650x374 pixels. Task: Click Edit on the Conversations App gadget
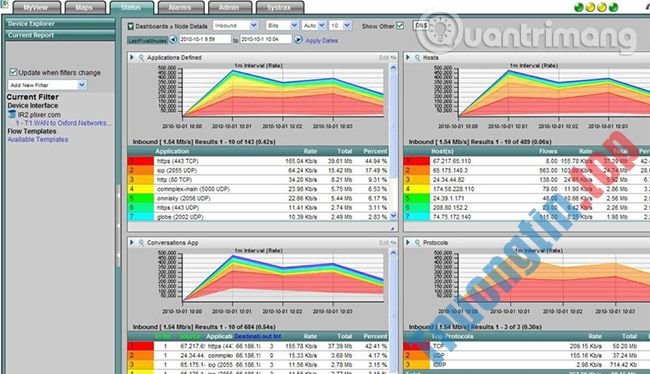click(x=384, y=243)
